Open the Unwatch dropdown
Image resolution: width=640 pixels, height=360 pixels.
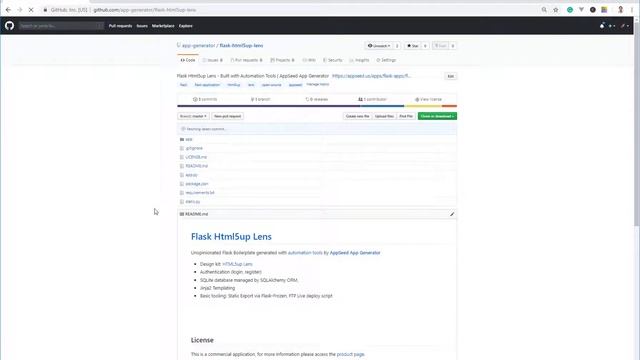click(x=379, y=46)
